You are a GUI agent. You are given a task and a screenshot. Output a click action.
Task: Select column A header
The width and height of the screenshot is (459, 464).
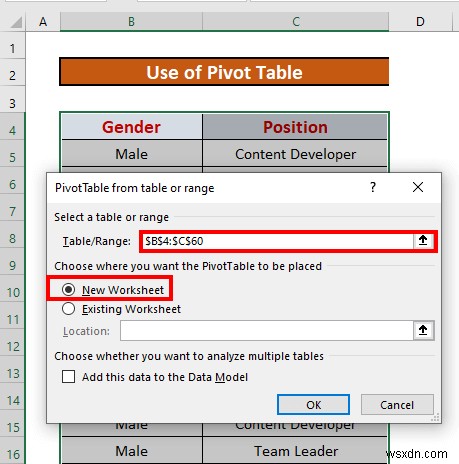tap(43, 22)
